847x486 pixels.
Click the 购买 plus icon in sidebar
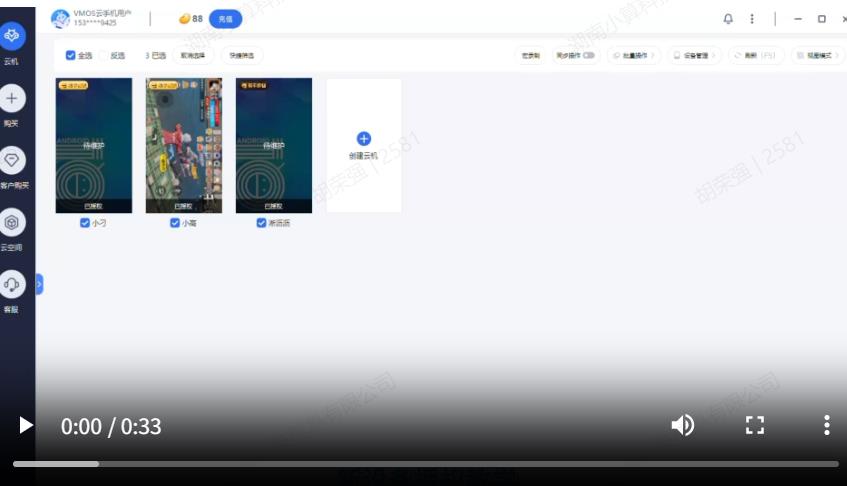click(x=12, y=98)
